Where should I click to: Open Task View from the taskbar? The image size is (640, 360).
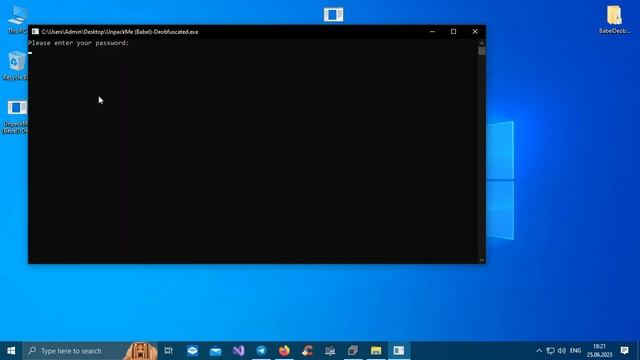[169, 351]
